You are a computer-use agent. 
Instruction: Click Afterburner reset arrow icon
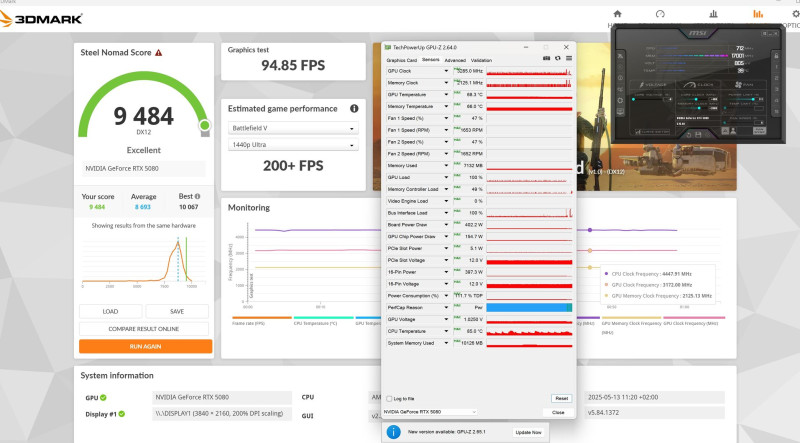point(688,135)
